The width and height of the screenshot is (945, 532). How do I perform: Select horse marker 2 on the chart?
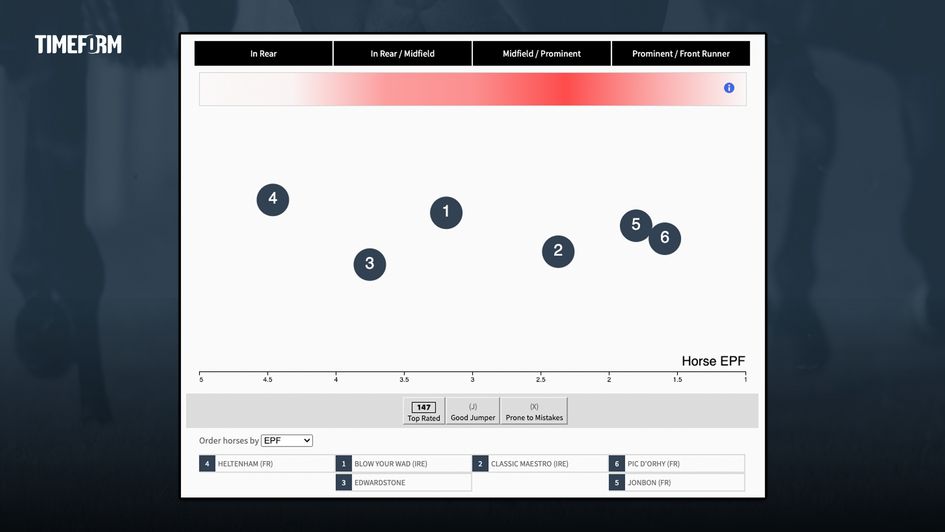click(558, 251)
